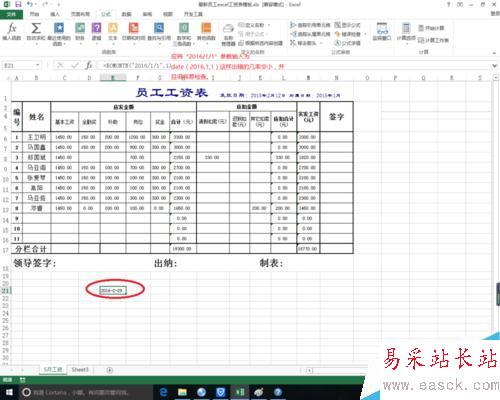Click the Name Box showing E21

[x=19, y=66]
